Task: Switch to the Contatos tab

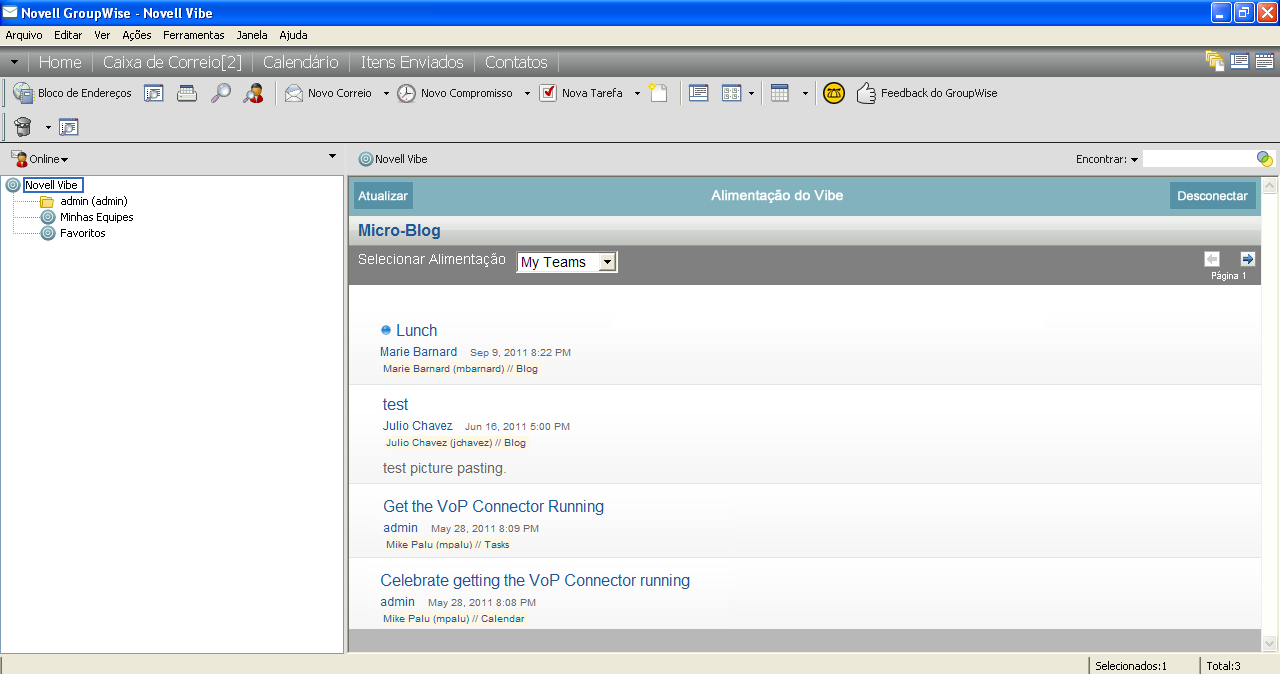Action: [x=516, y=62]
